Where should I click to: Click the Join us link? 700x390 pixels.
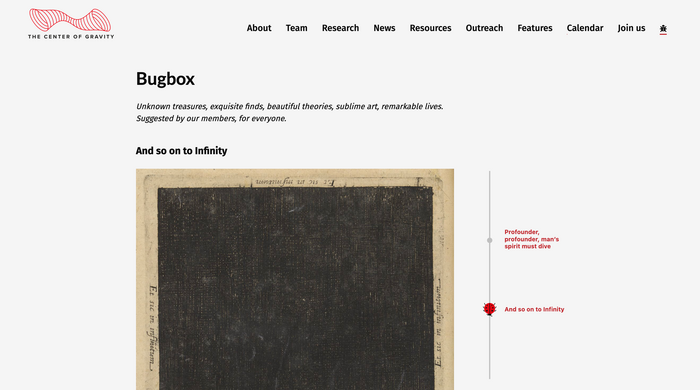[631, 28]
